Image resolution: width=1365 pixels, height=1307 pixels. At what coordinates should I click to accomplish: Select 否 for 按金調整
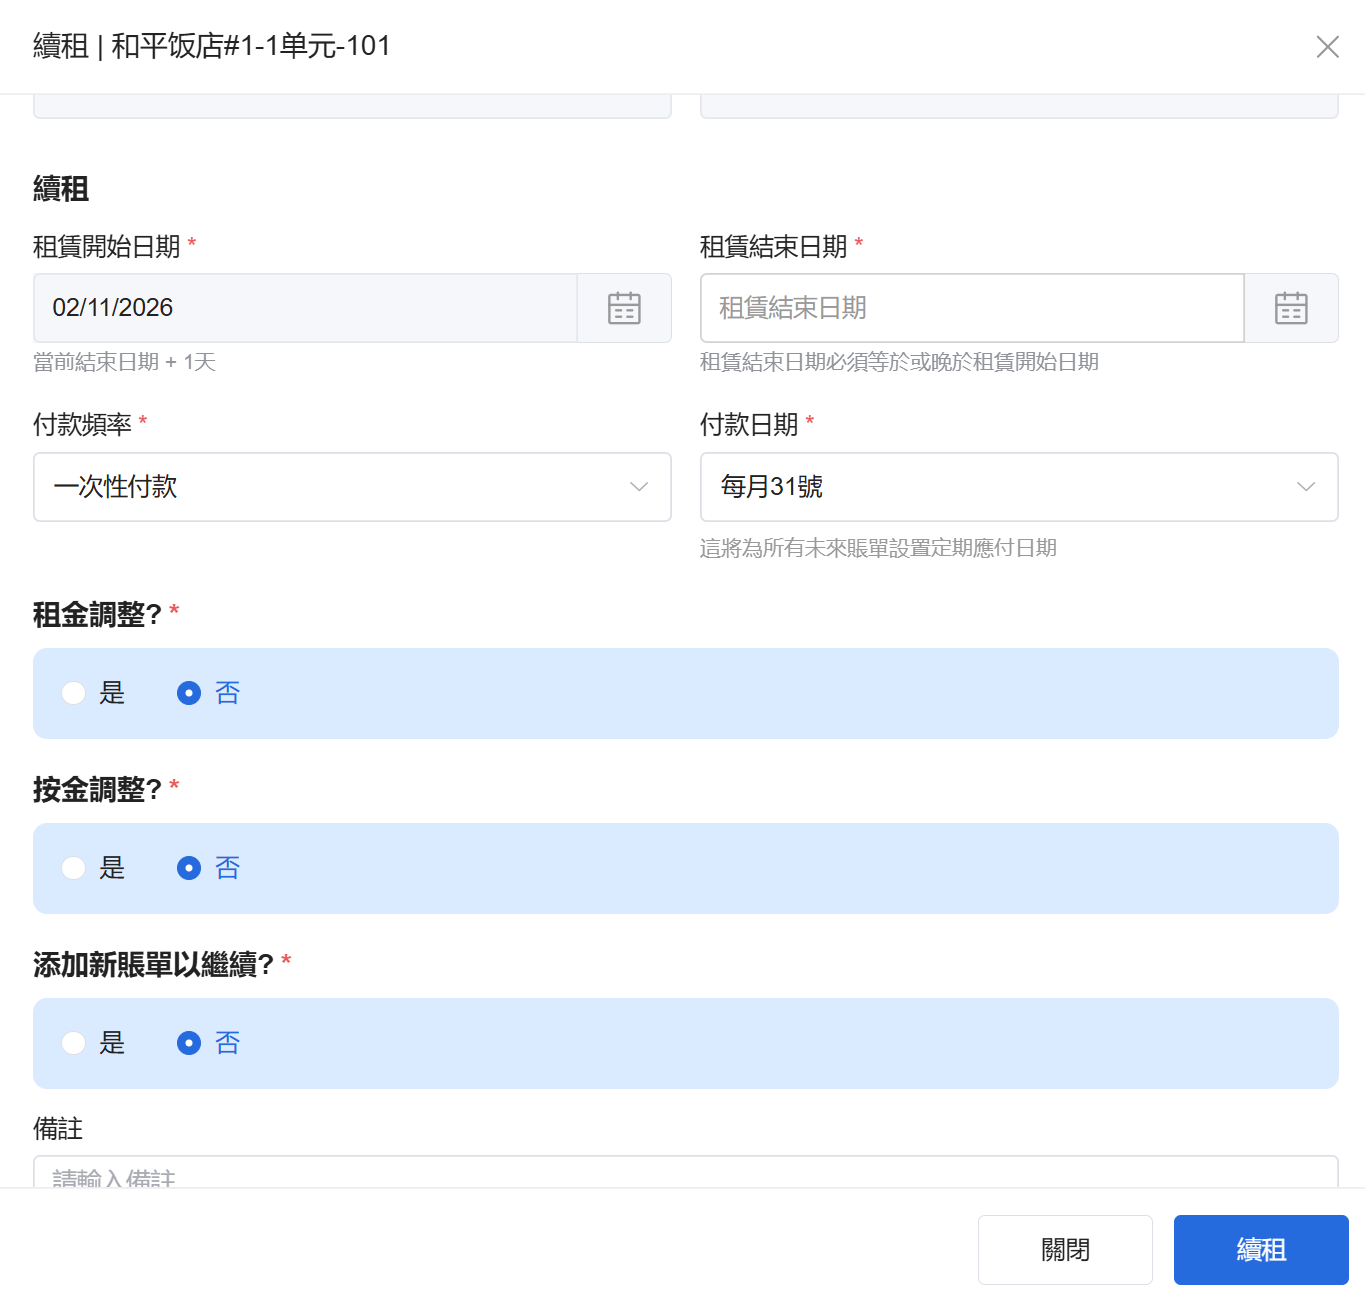(189, 868)
